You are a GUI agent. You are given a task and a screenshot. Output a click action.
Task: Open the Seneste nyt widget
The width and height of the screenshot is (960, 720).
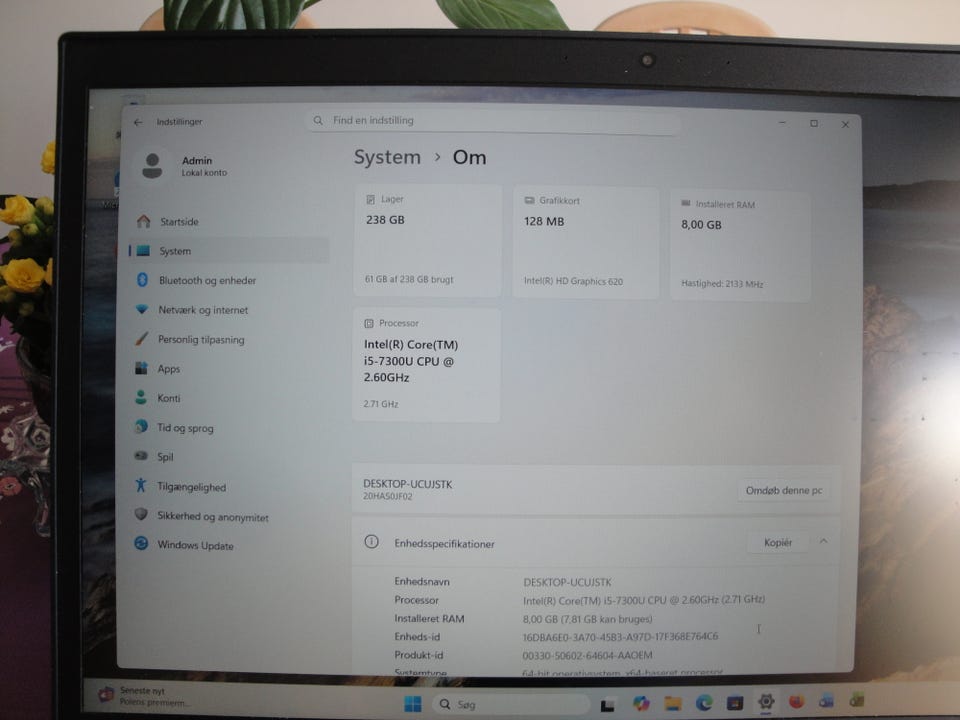coord(147,696)
